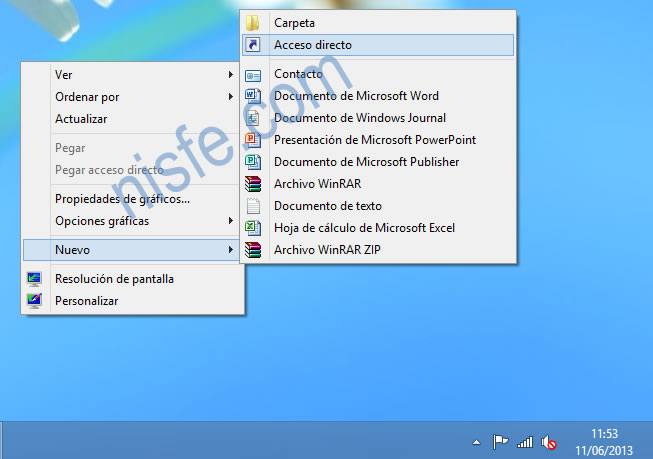Screen dimensions: 653x459
Task: Open the Ver menu entry
Action: [131, 75]
